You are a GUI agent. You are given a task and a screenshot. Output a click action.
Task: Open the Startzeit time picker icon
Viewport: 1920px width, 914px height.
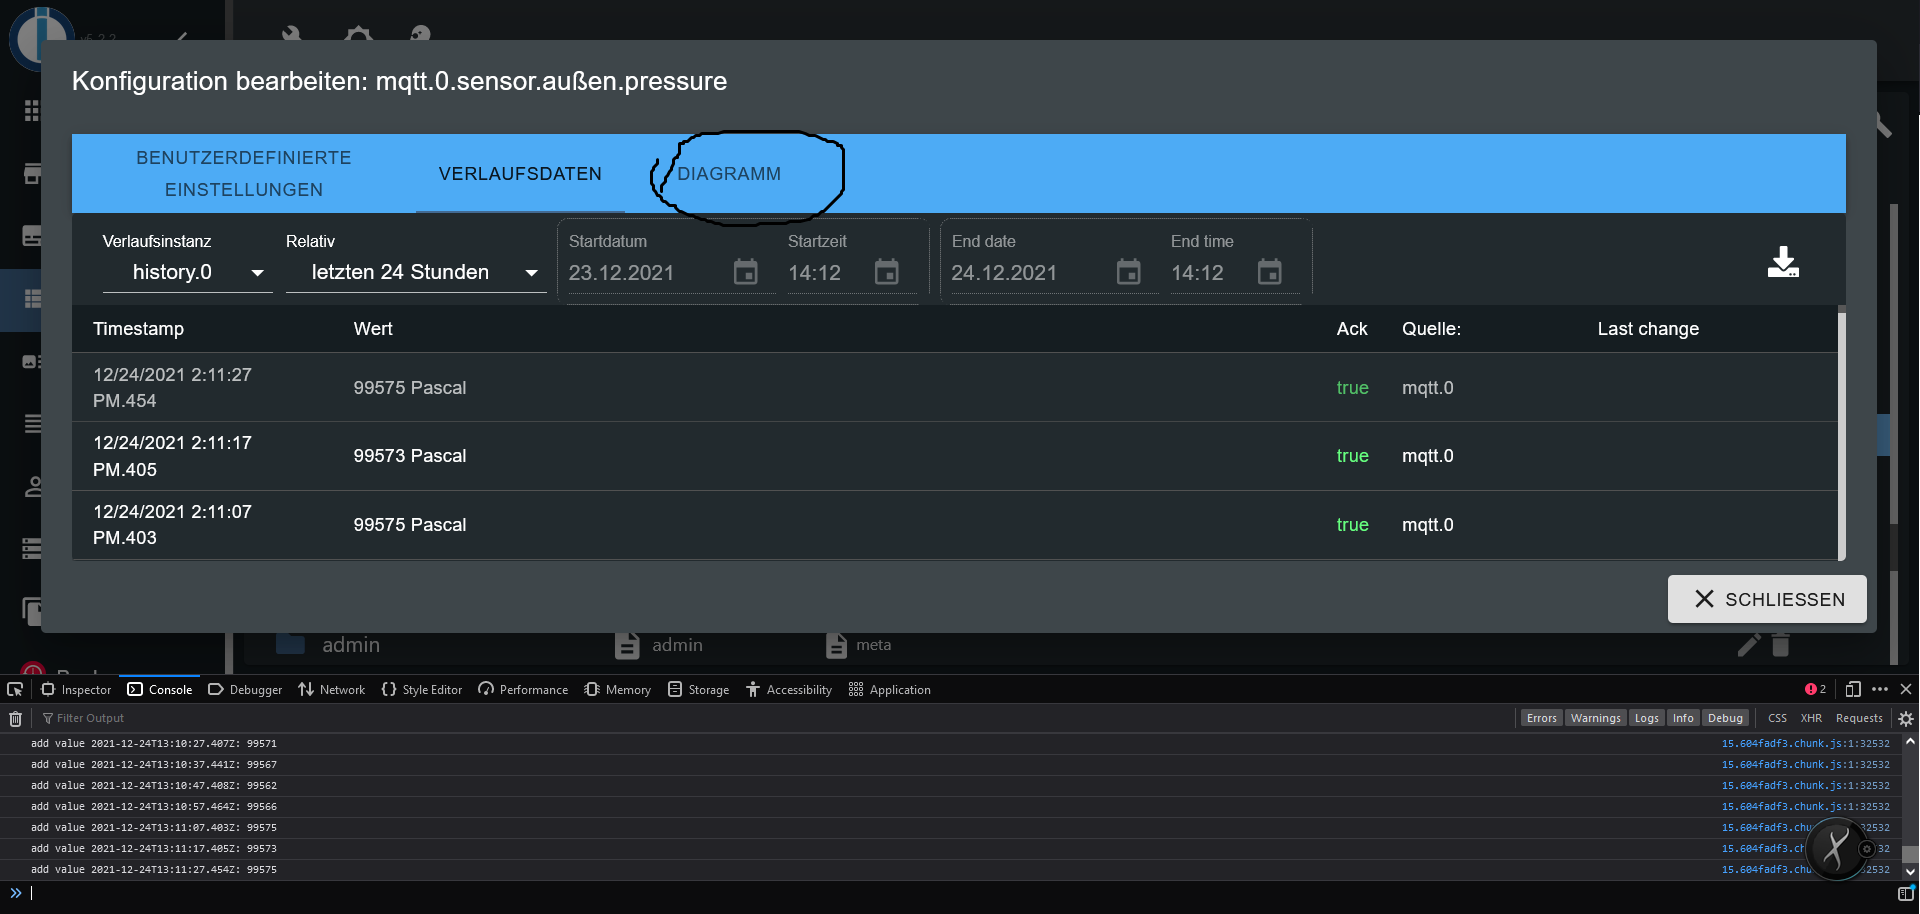point(887,272)
